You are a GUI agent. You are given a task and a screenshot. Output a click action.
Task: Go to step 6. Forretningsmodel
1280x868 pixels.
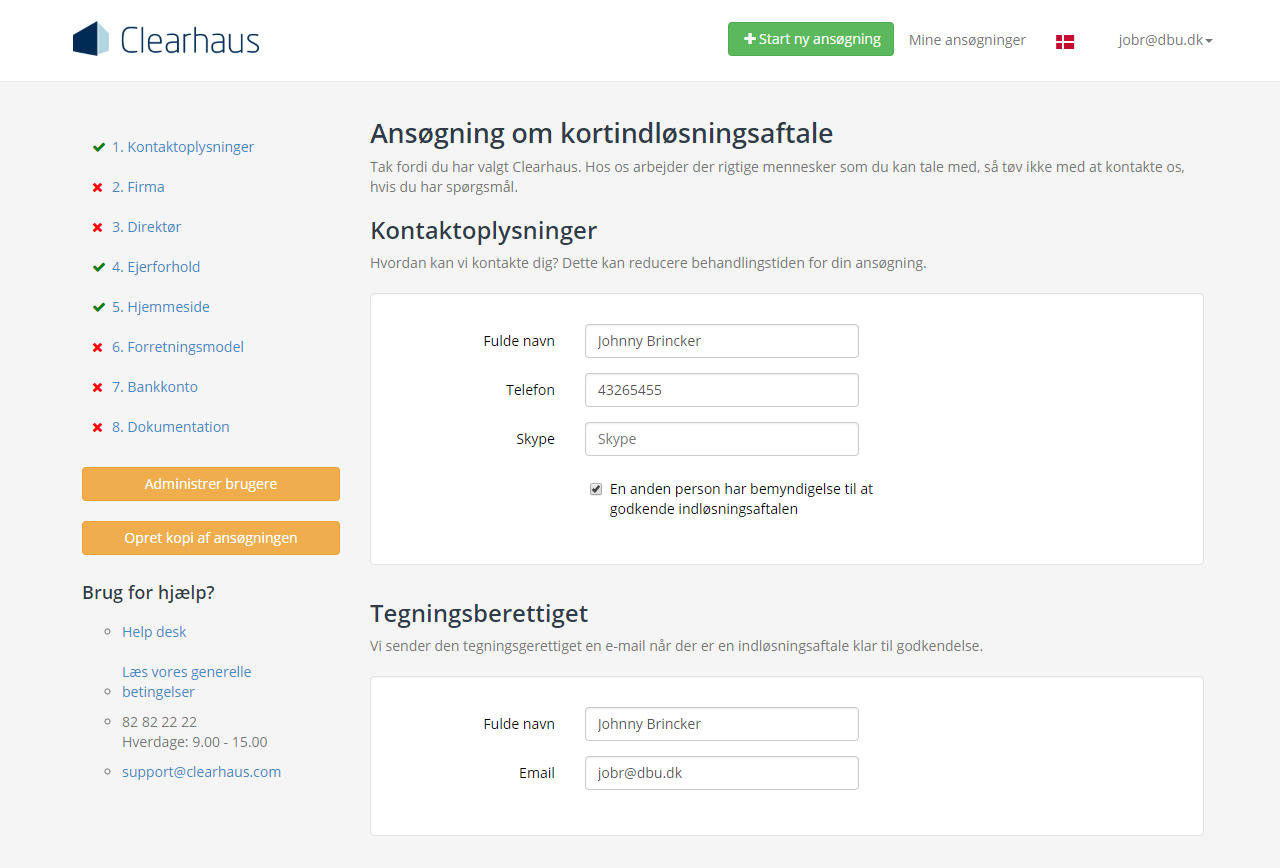pyautogui.click(x=177, y=347)
